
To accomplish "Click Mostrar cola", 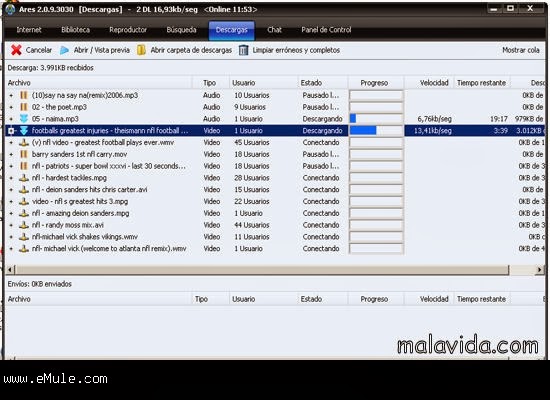I will [521, 50].
